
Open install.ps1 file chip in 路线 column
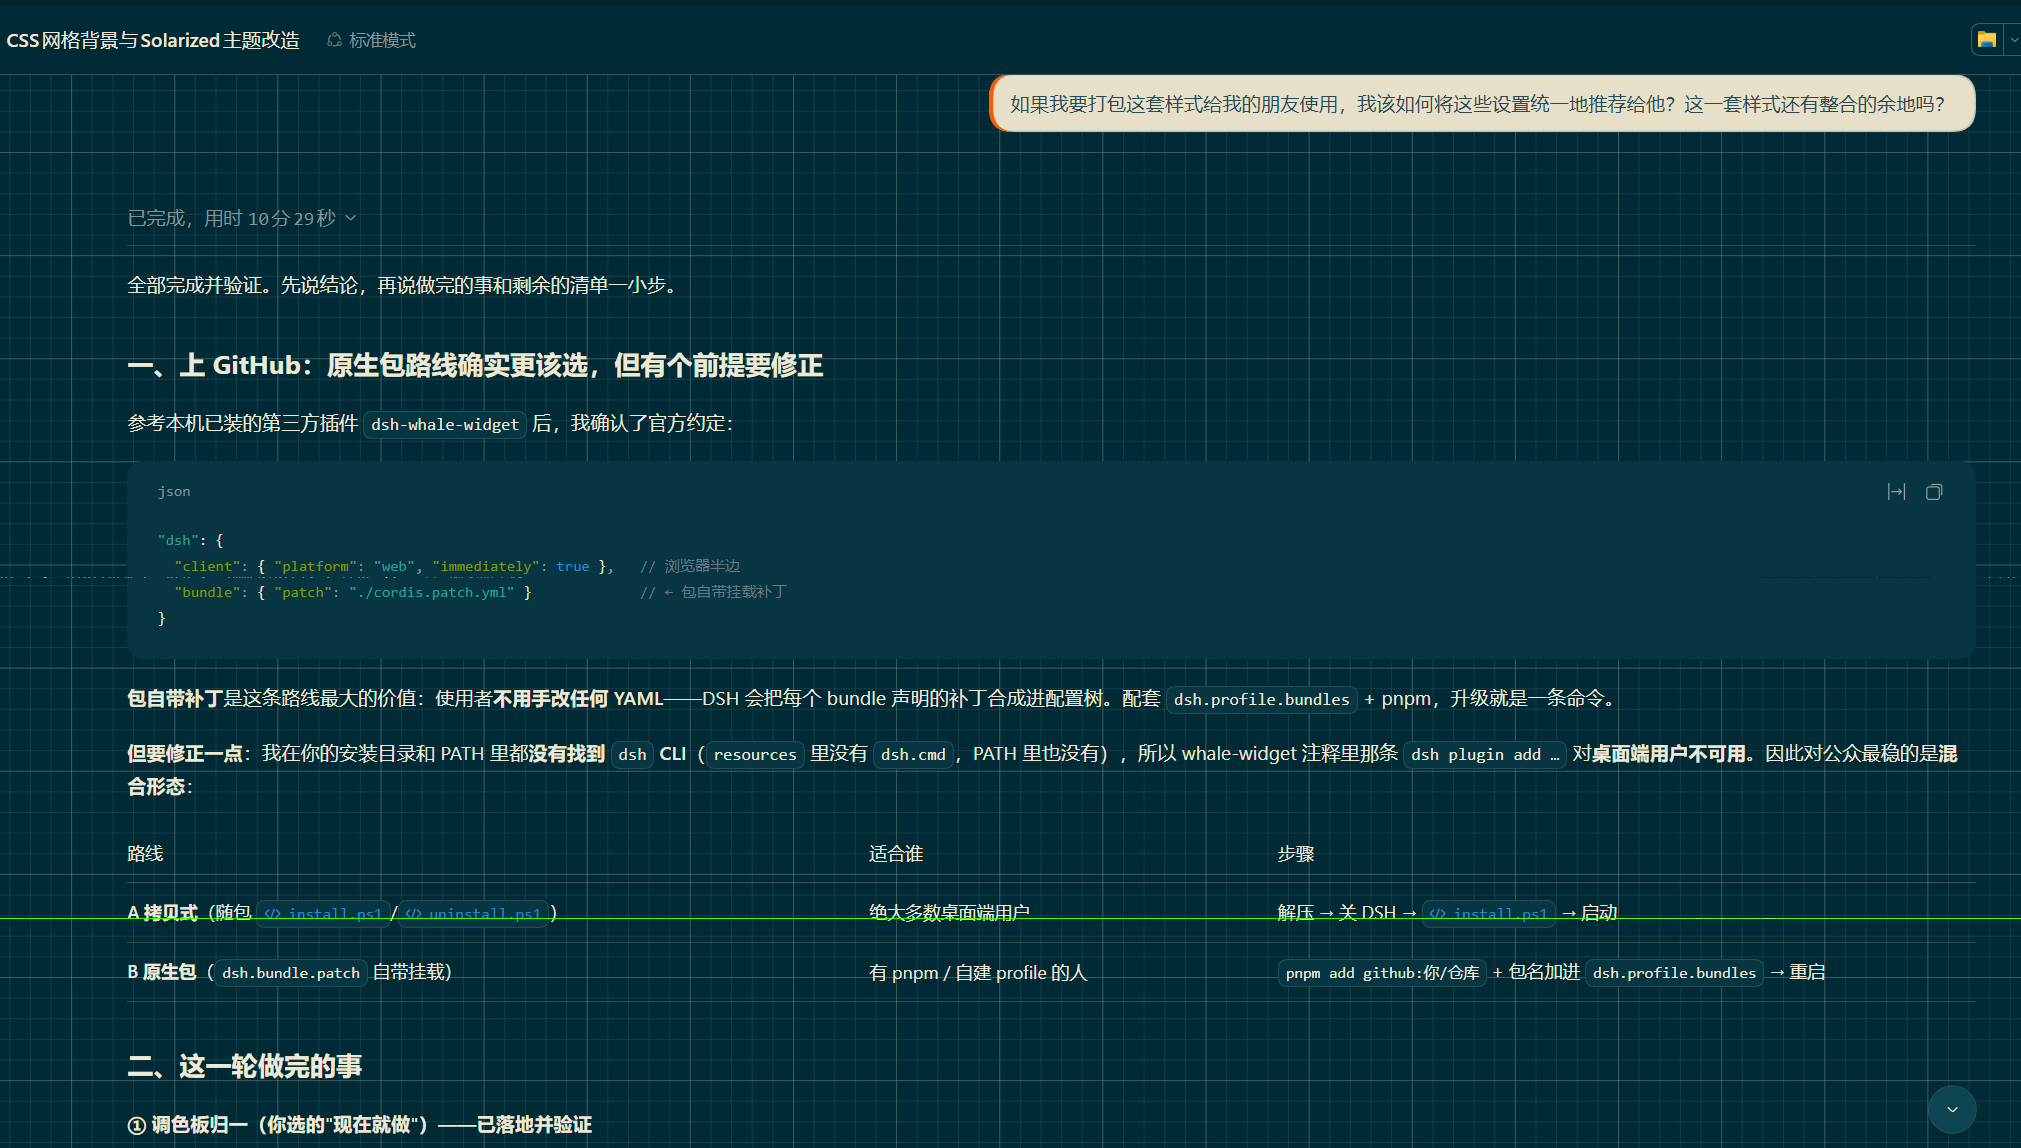[323, 913]
